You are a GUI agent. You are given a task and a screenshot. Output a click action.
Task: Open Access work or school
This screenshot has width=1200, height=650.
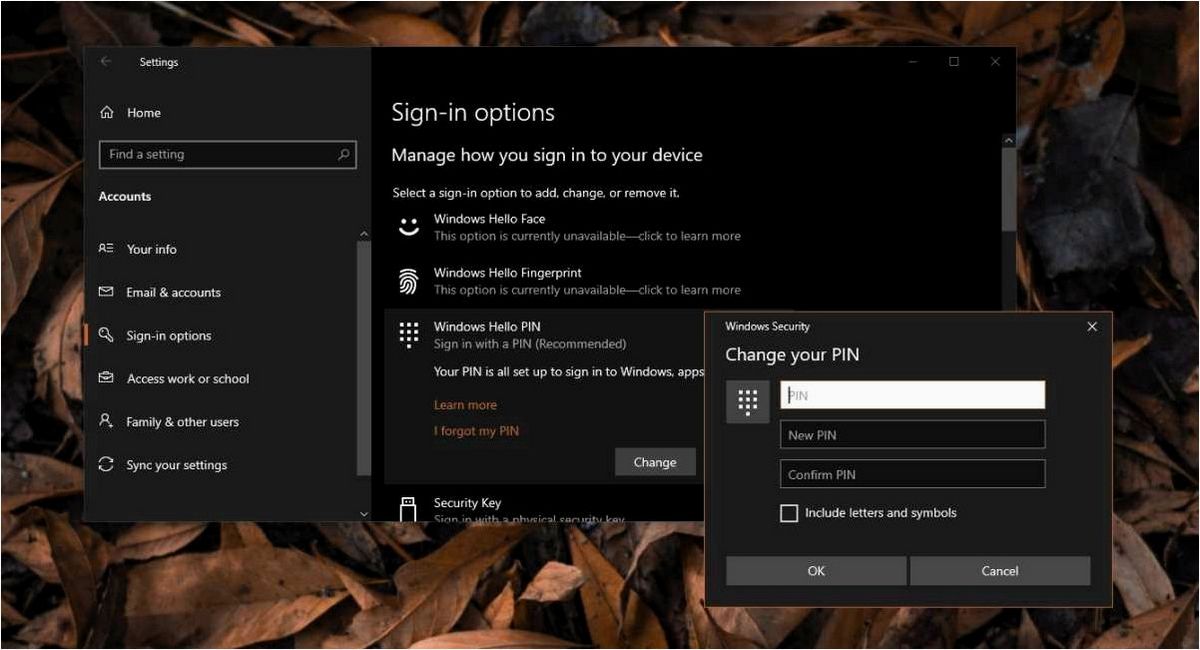[x=188, y=379]
